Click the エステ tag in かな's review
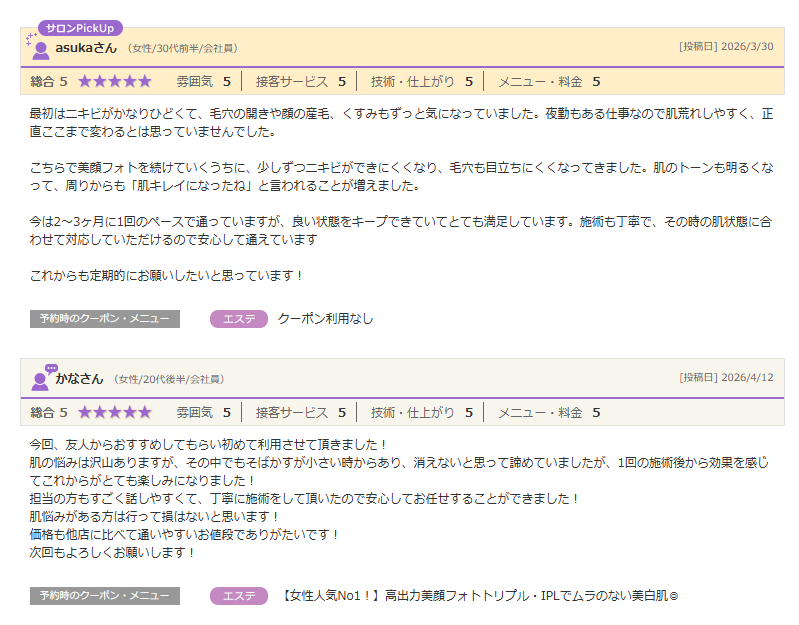 pyautogui.click(x=239, y=596)
